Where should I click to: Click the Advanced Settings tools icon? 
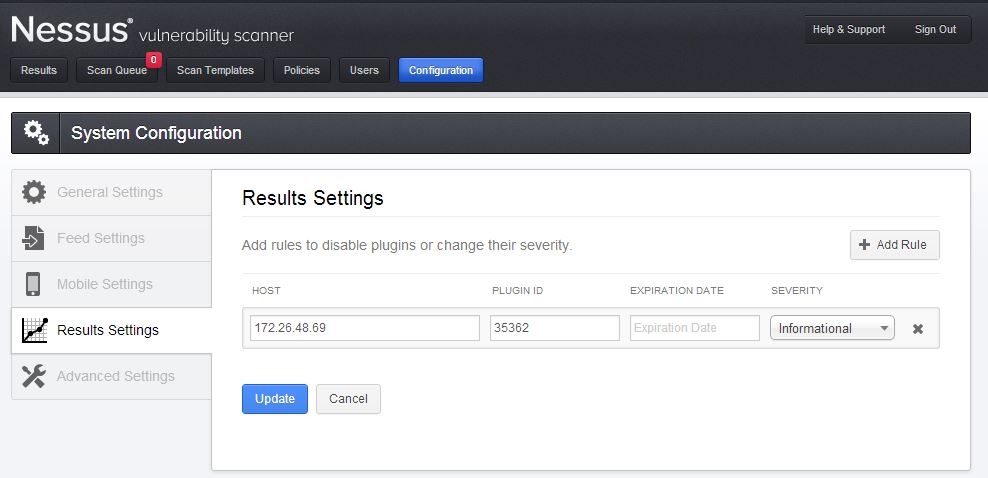coord(34,376)
